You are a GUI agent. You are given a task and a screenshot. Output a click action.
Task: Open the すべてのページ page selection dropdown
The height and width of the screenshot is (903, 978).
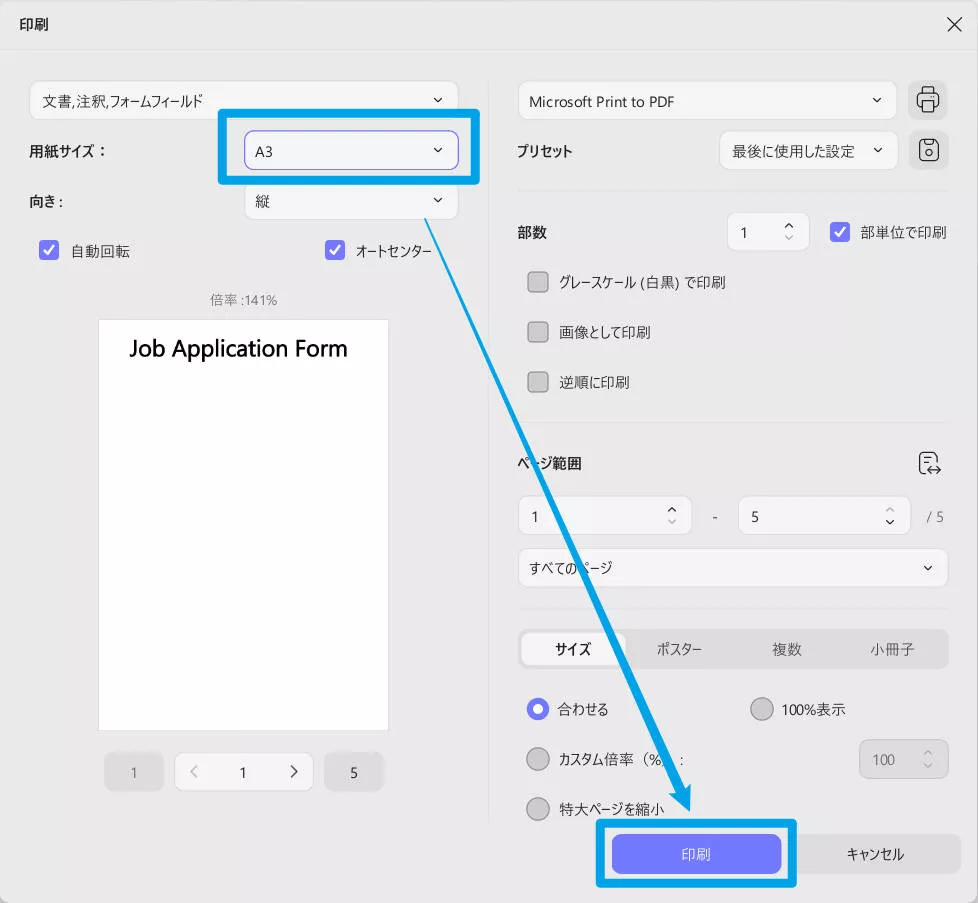(732, 567)
